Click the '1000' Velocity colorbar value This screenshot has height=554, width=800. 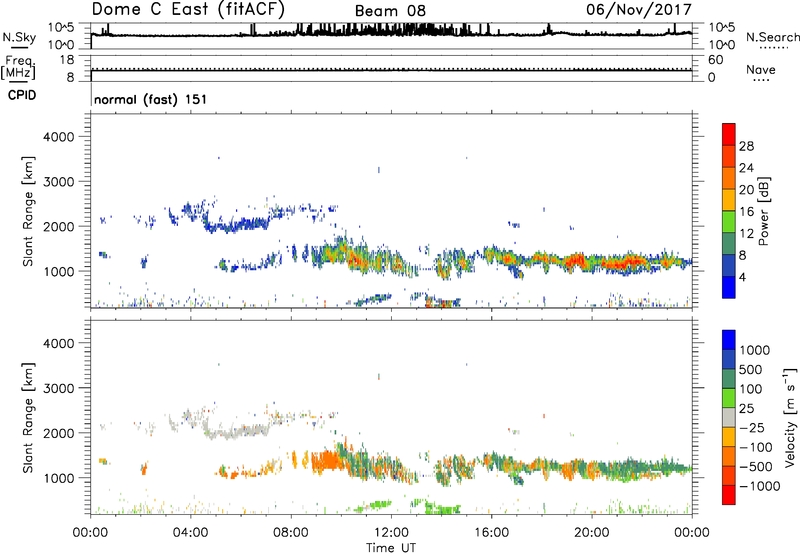pyautogui.click(x=755, y=350)
